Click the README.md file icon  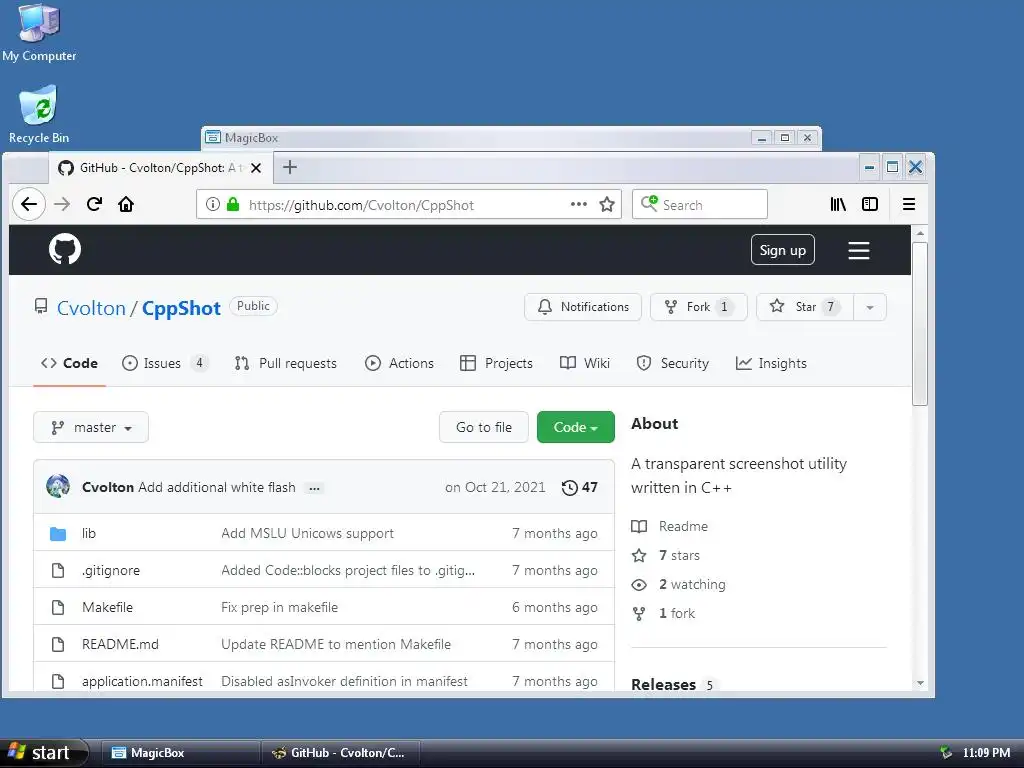pyautogui.click(x=58, y=644)
